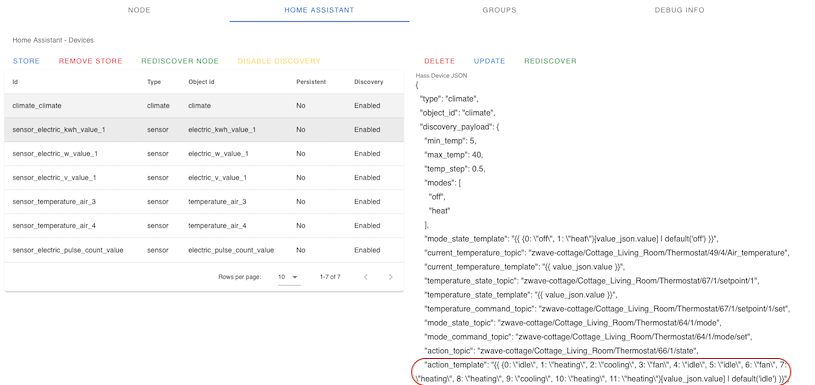Image resolution: width=815 pixels, height=385 pixels.
Task: Click the Update button
Action: (x=489, y=61)
